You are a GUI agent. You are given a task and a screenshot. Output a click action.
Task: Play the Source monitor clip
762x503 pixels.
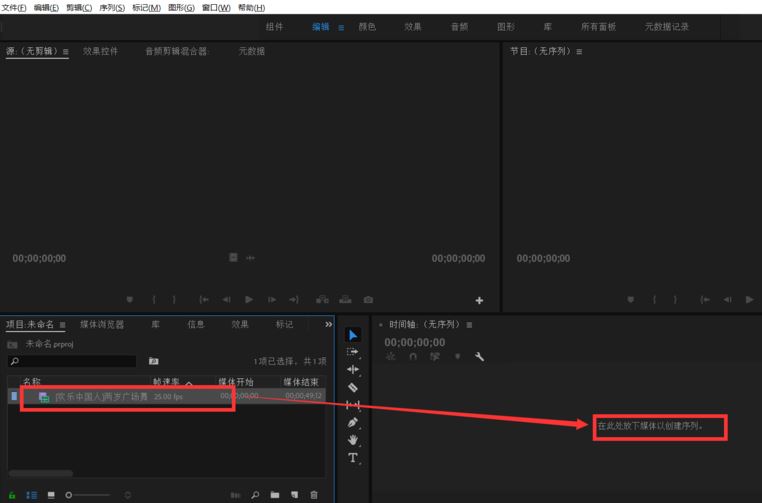[249, 299]
